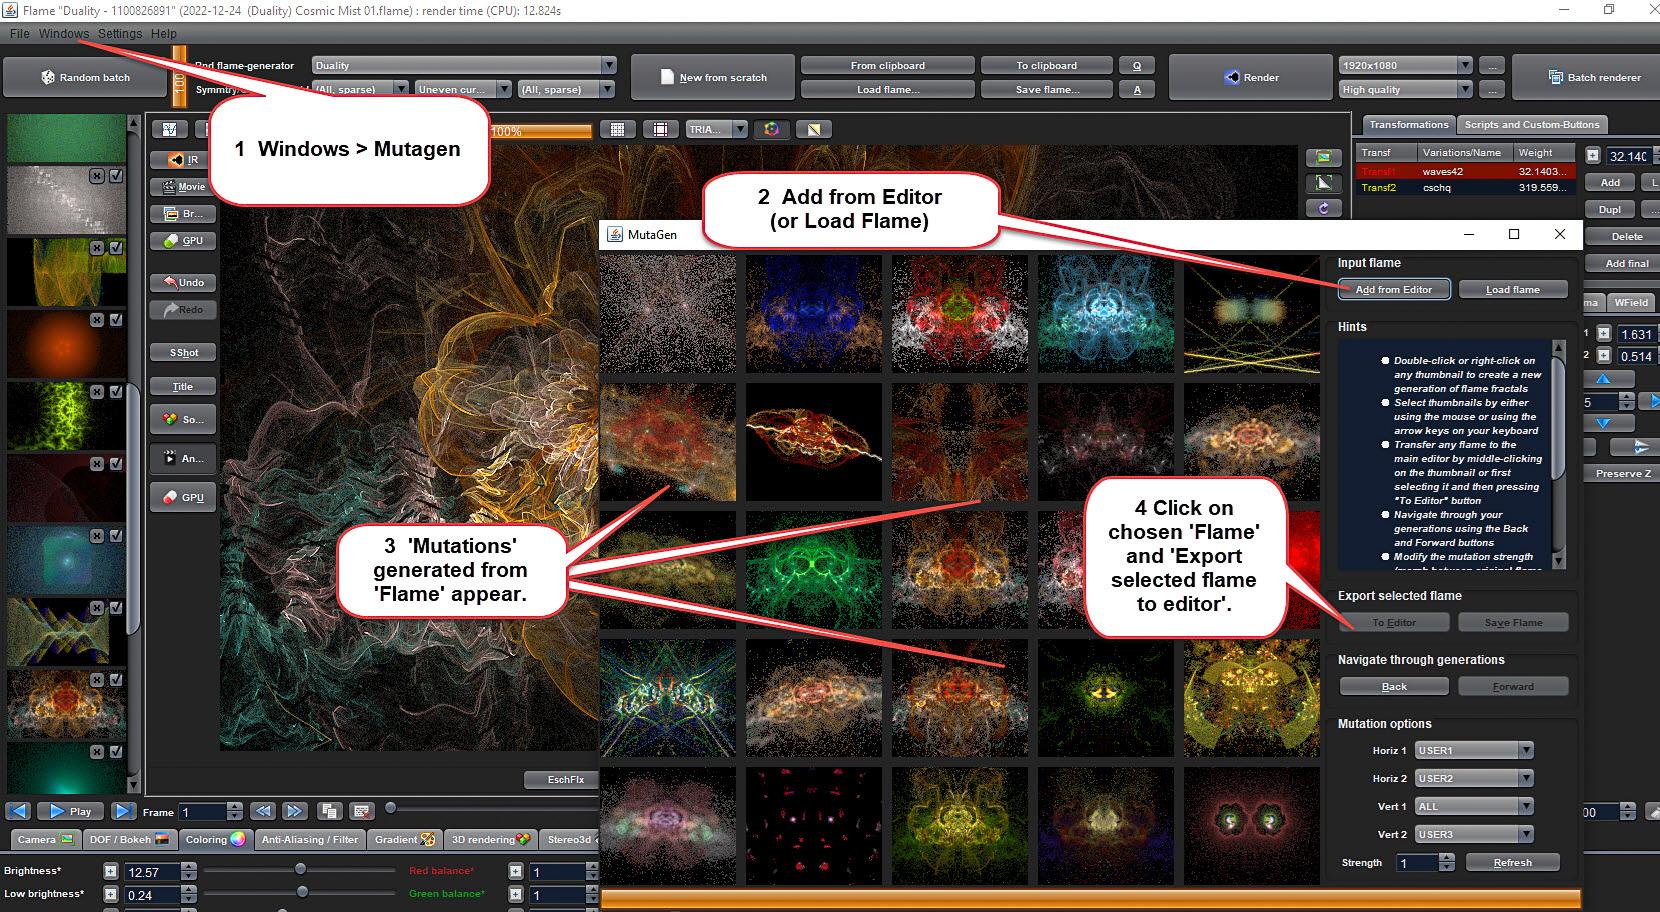
Task: Click the Redo arrow button
Action: 183,310
